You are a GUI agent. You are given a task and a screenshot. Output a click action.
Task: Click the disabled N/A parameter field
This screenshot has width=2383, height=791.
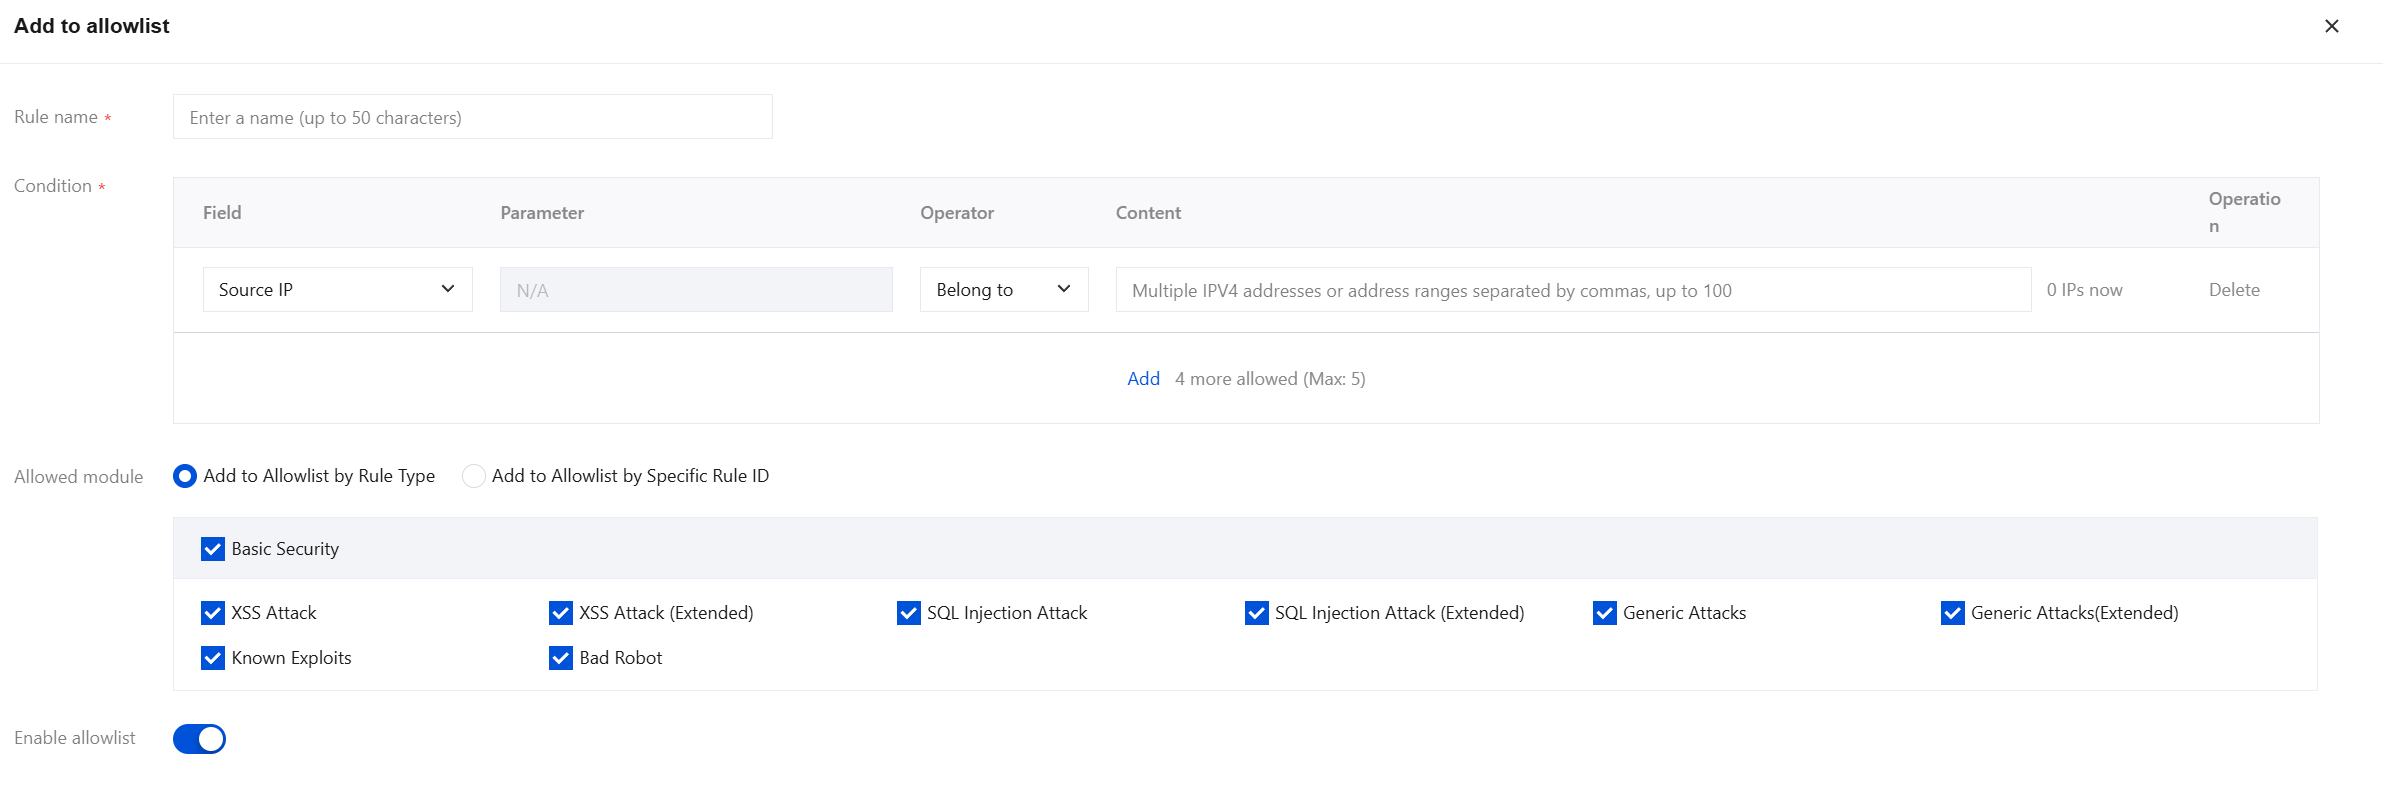[x=696, y=290]
